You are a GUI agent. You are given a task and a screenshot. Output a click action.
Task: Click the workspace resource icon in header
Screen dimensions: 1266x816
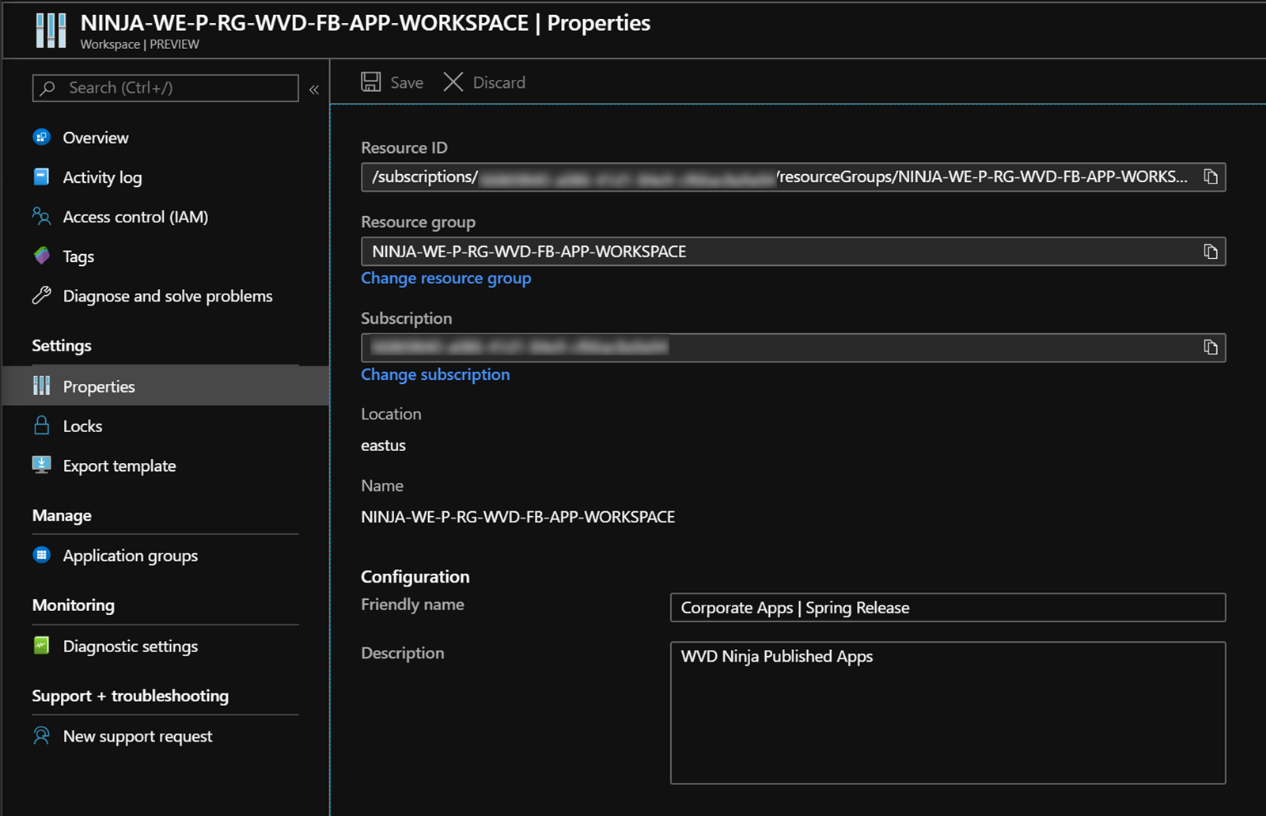click(x=51, y=31)
